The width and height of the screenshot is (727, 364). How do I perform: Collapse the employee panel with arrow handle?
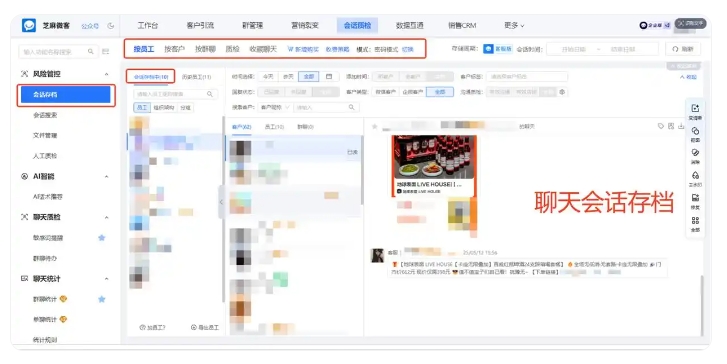click(221, 202)
